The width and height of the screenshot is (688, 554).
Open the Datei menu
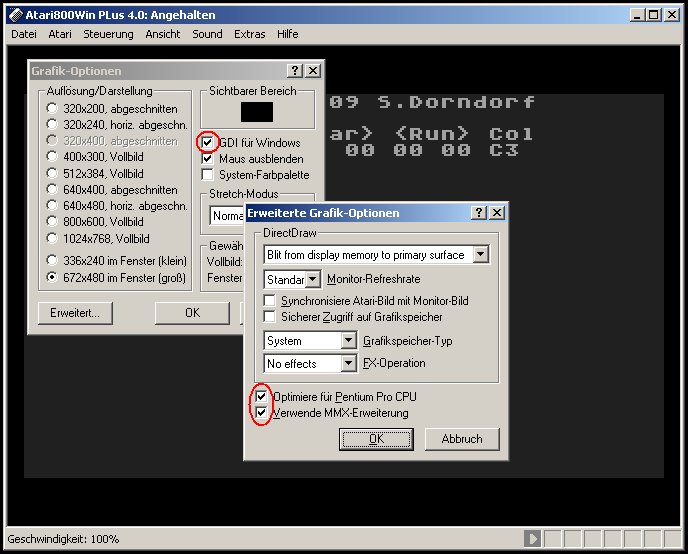click(24, 34)
